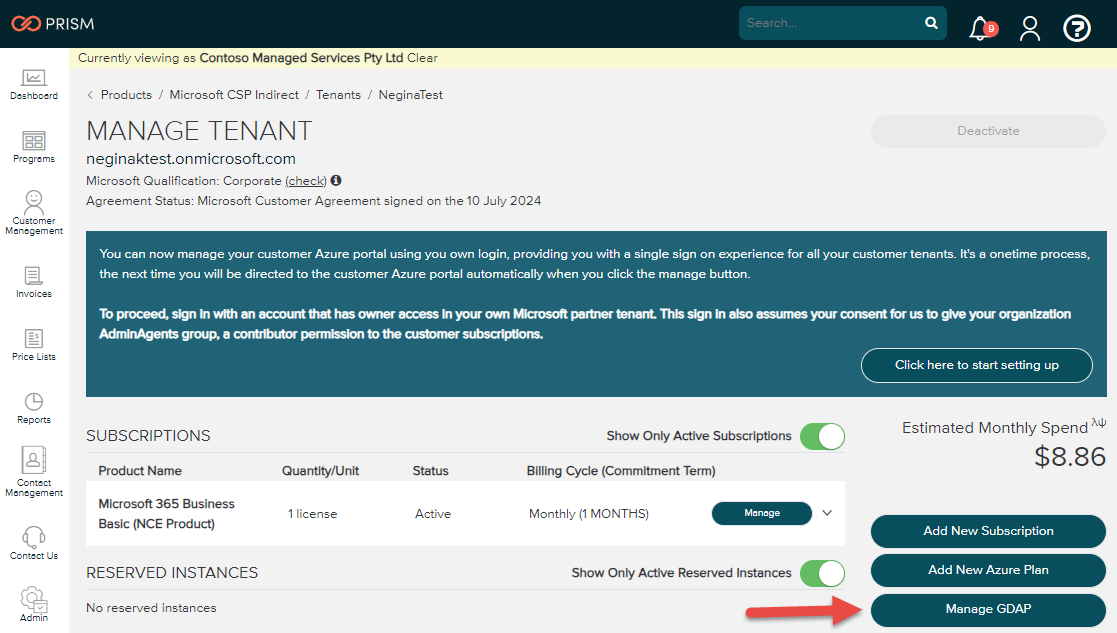Expand details for Microsoft 365 Business Basic
The height and width of the screenshot is (633, 1117).
(827, 513)
